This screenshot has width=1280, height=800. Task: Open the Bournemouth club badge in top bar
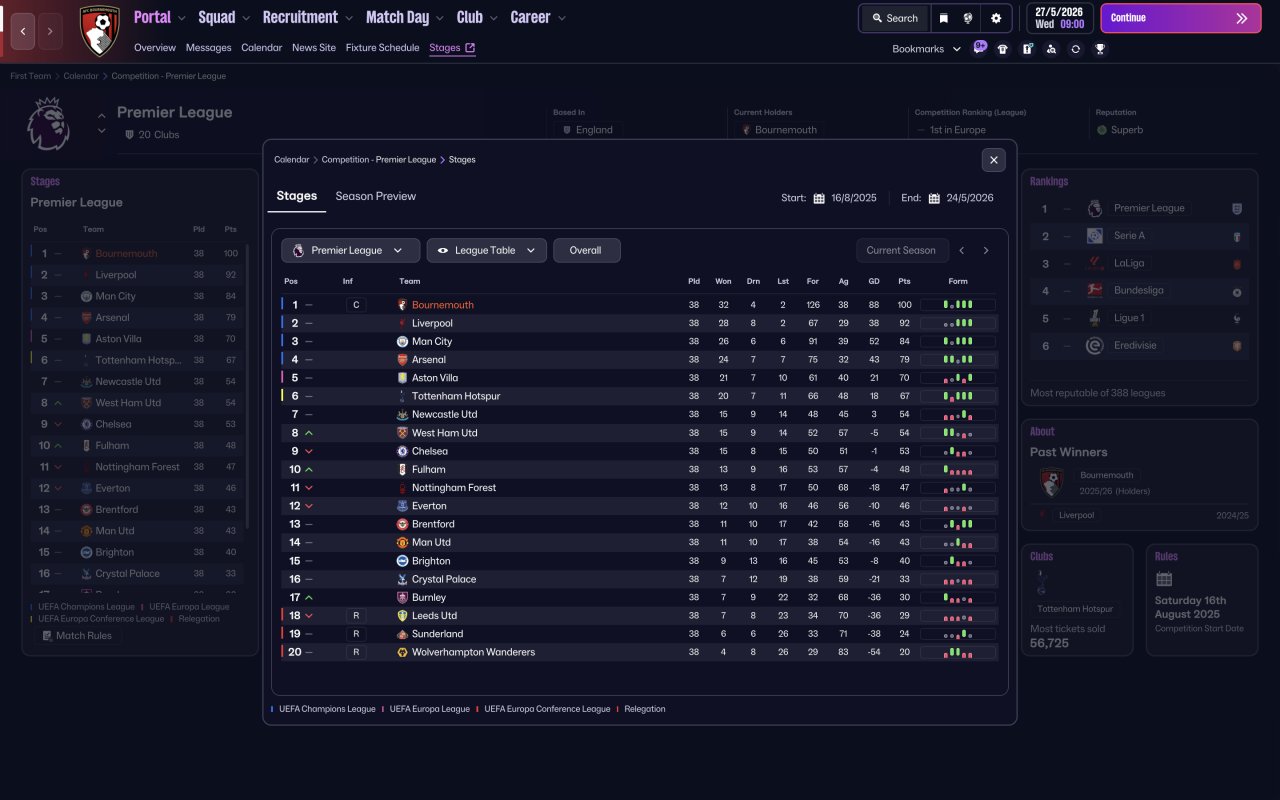coord(99,30)
